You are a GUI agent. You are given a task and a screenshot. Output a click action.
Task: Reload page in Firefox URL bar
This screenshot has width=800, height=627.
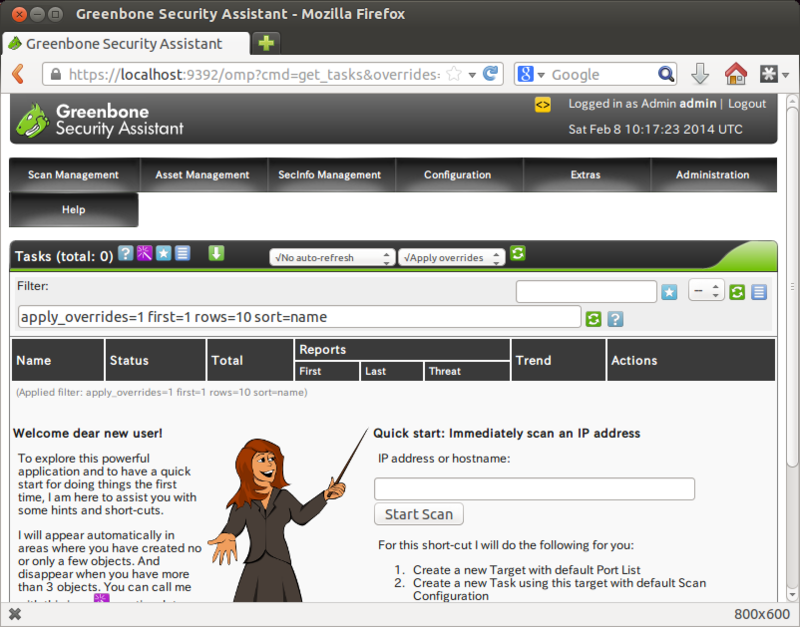click(490, 74)
